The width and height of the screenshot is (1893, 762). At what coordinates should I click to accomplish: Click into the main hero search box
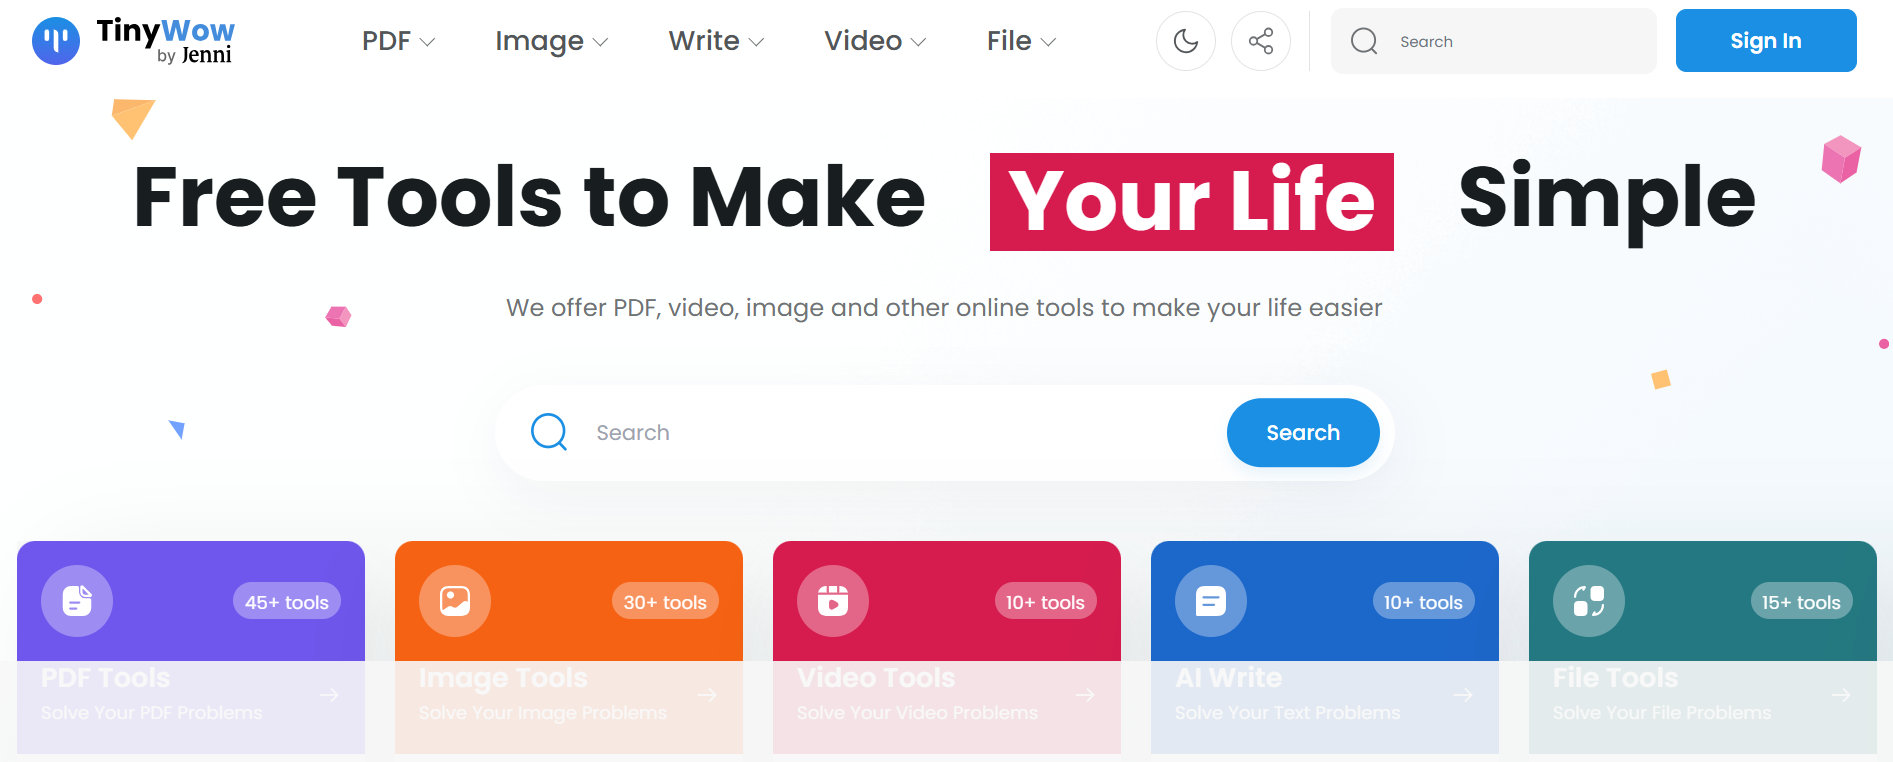pyautogui.click(x=900, y=433)
